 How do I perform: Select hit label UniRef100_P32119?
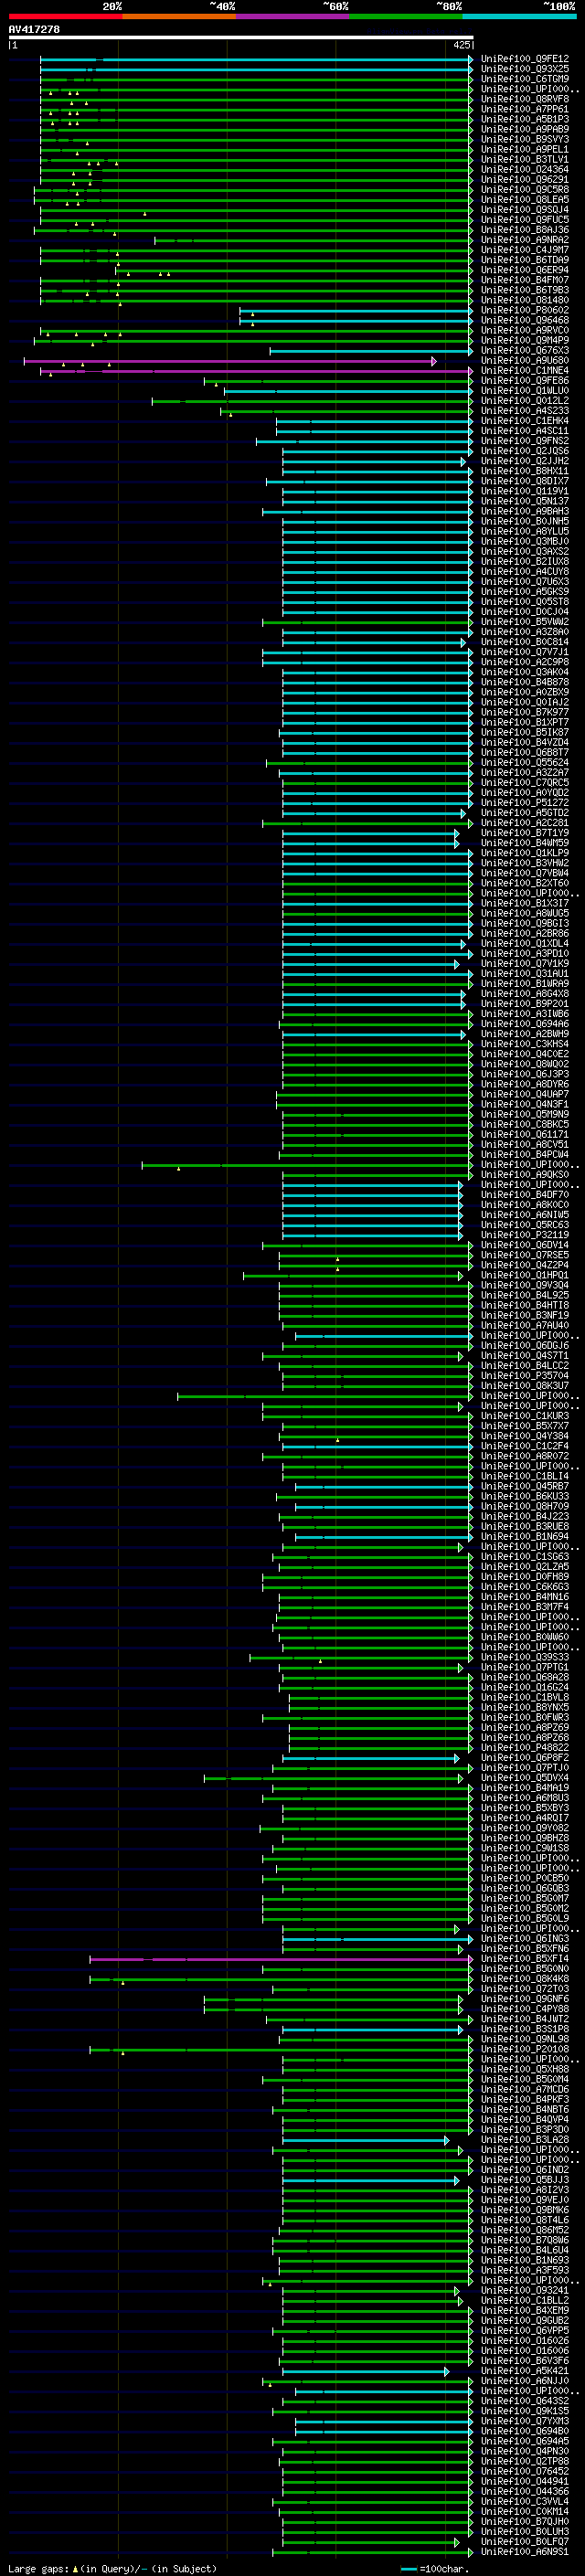(x=525, y=1235)
